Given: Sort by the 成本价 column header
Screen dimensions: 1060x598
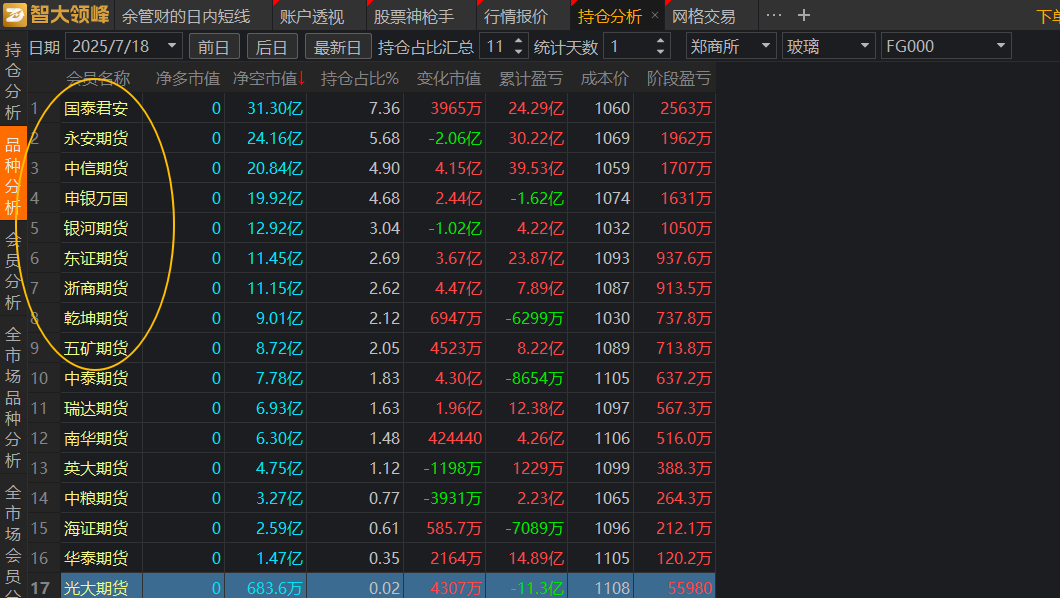Looking at the screenshot, I should (605, 78).
